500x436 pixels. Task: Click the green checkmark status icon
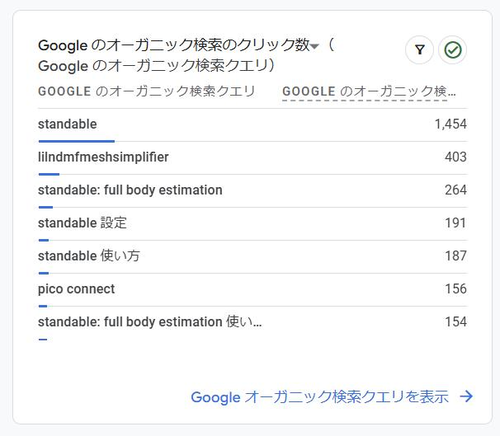453,50
